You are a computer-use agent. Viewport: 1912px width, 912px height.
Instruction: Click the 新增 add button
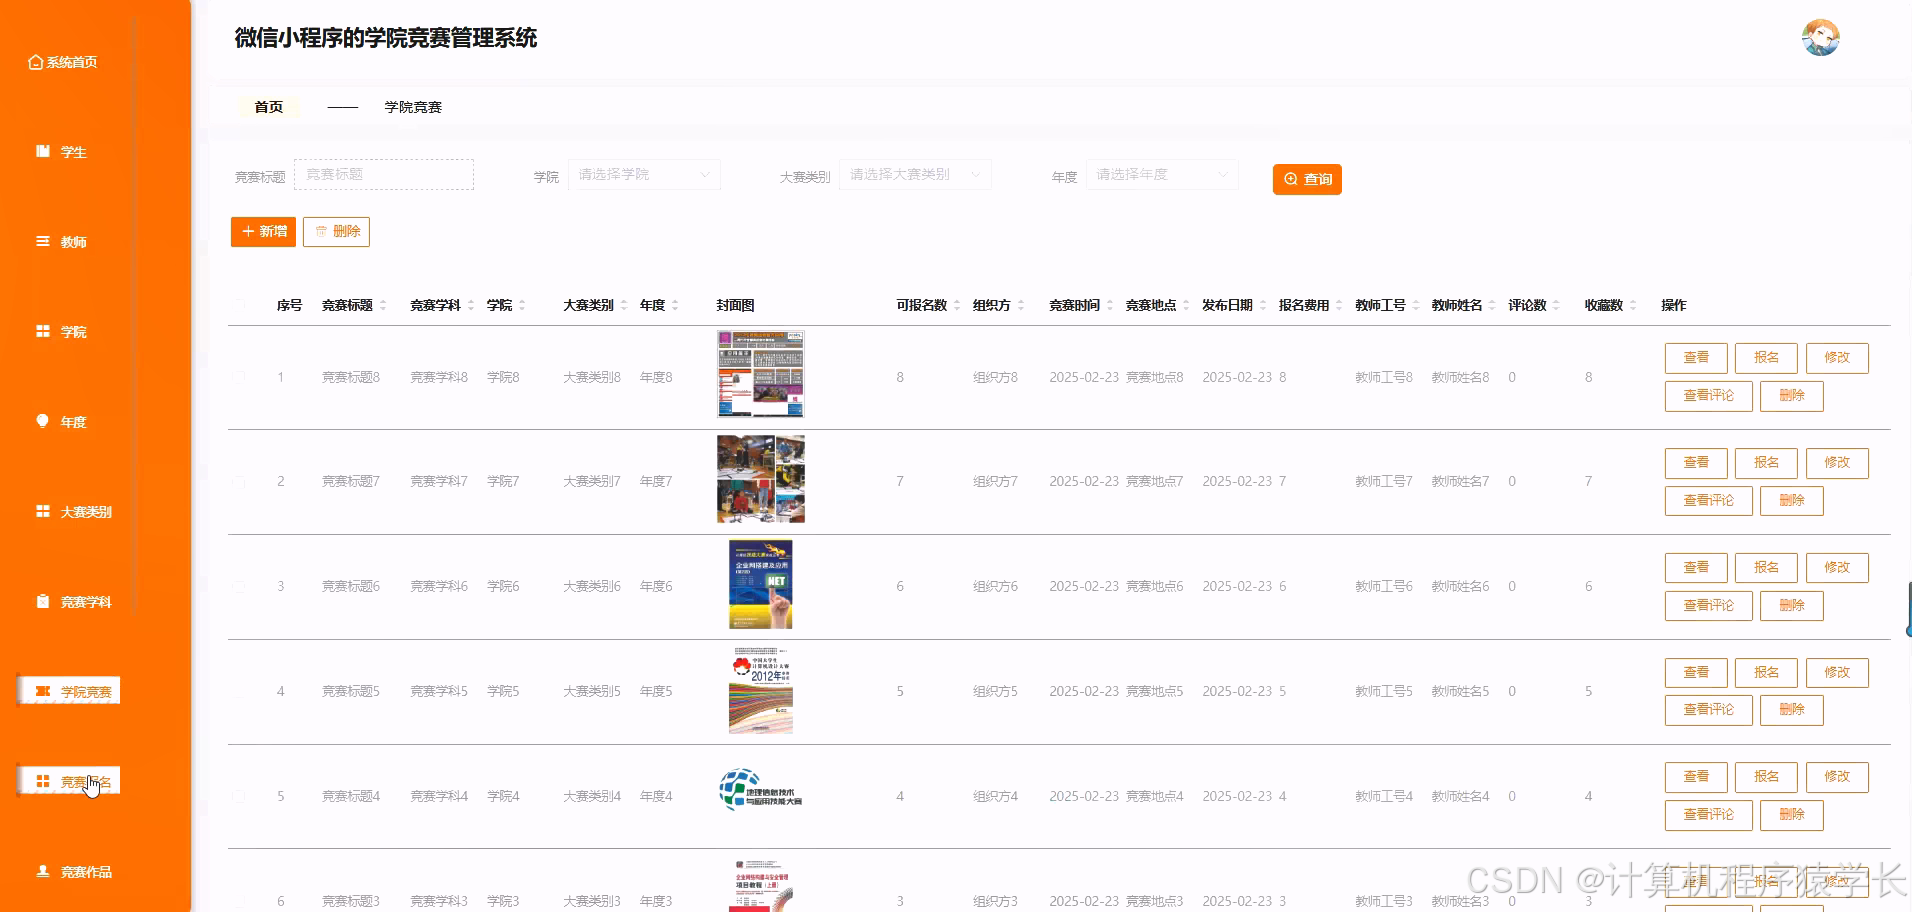coord(262,231)
